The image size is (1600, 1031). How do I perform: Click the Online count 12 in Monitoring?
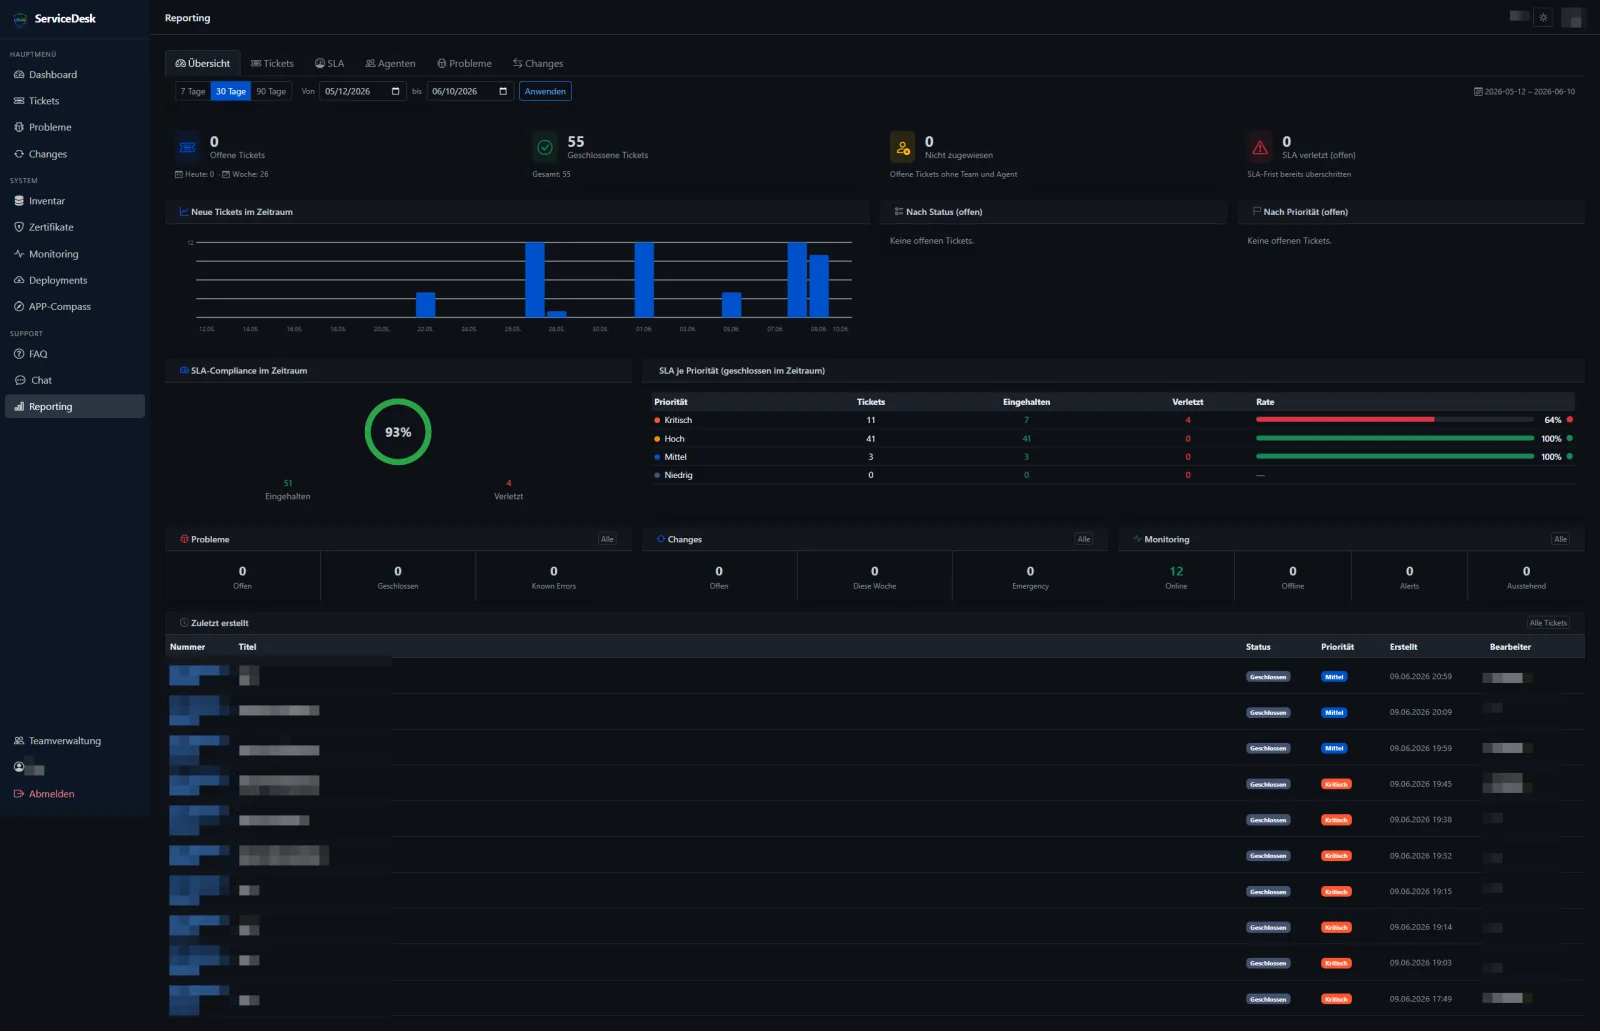(x=1176, y=572)
